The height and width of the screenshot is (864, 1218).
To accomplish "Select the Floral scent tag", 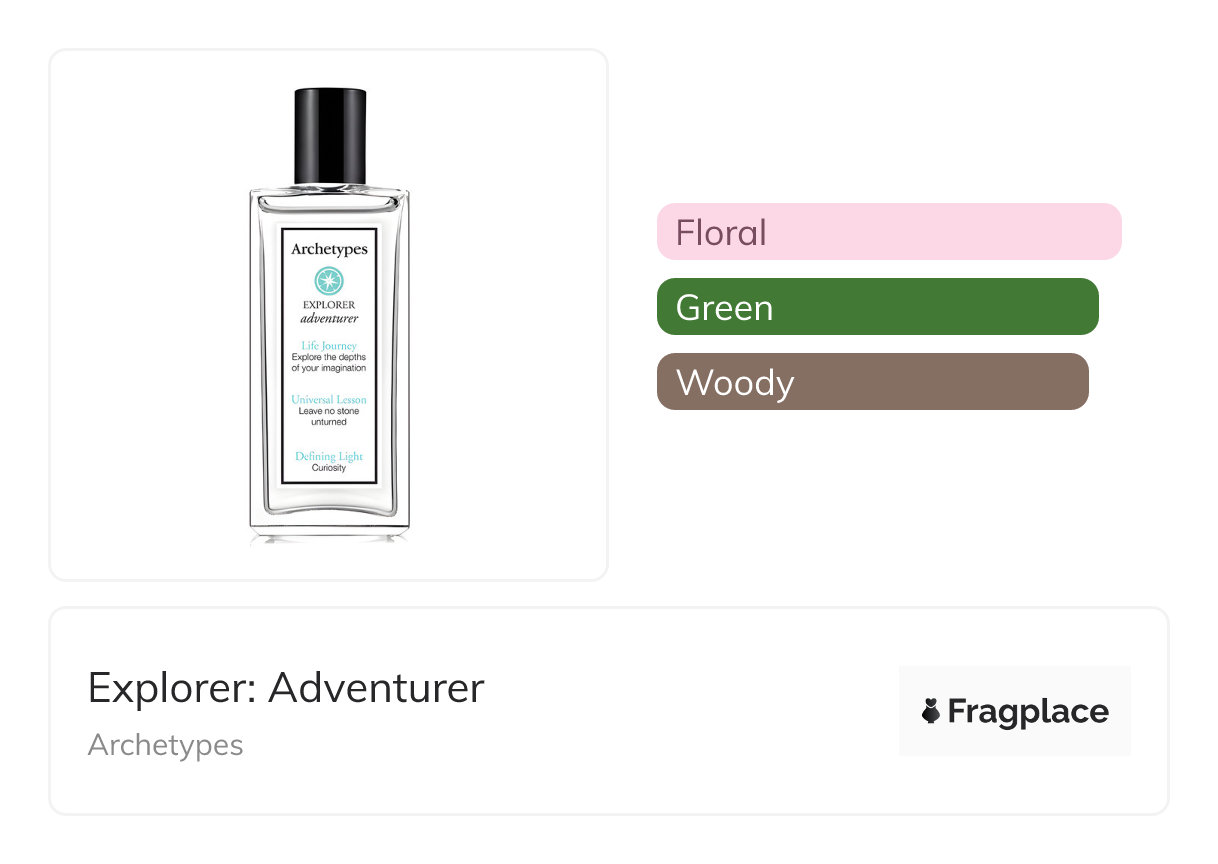I will [888, 232].
